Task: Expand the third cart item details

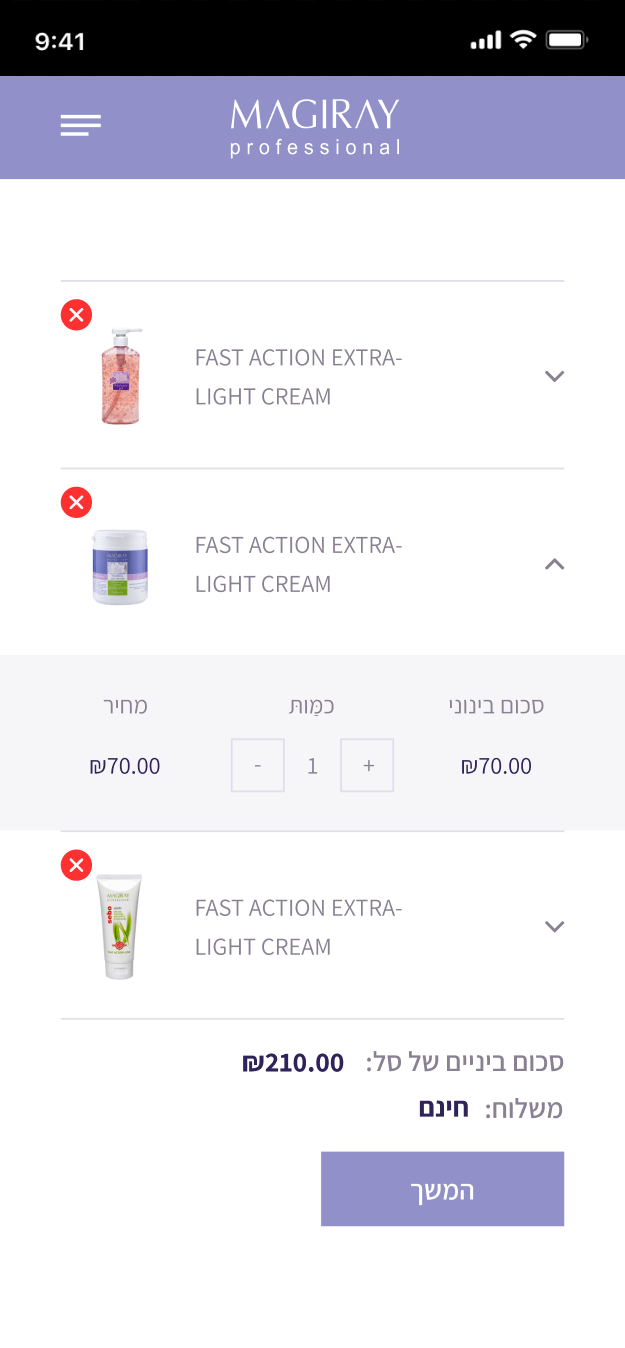Action: tap(554, 926)
